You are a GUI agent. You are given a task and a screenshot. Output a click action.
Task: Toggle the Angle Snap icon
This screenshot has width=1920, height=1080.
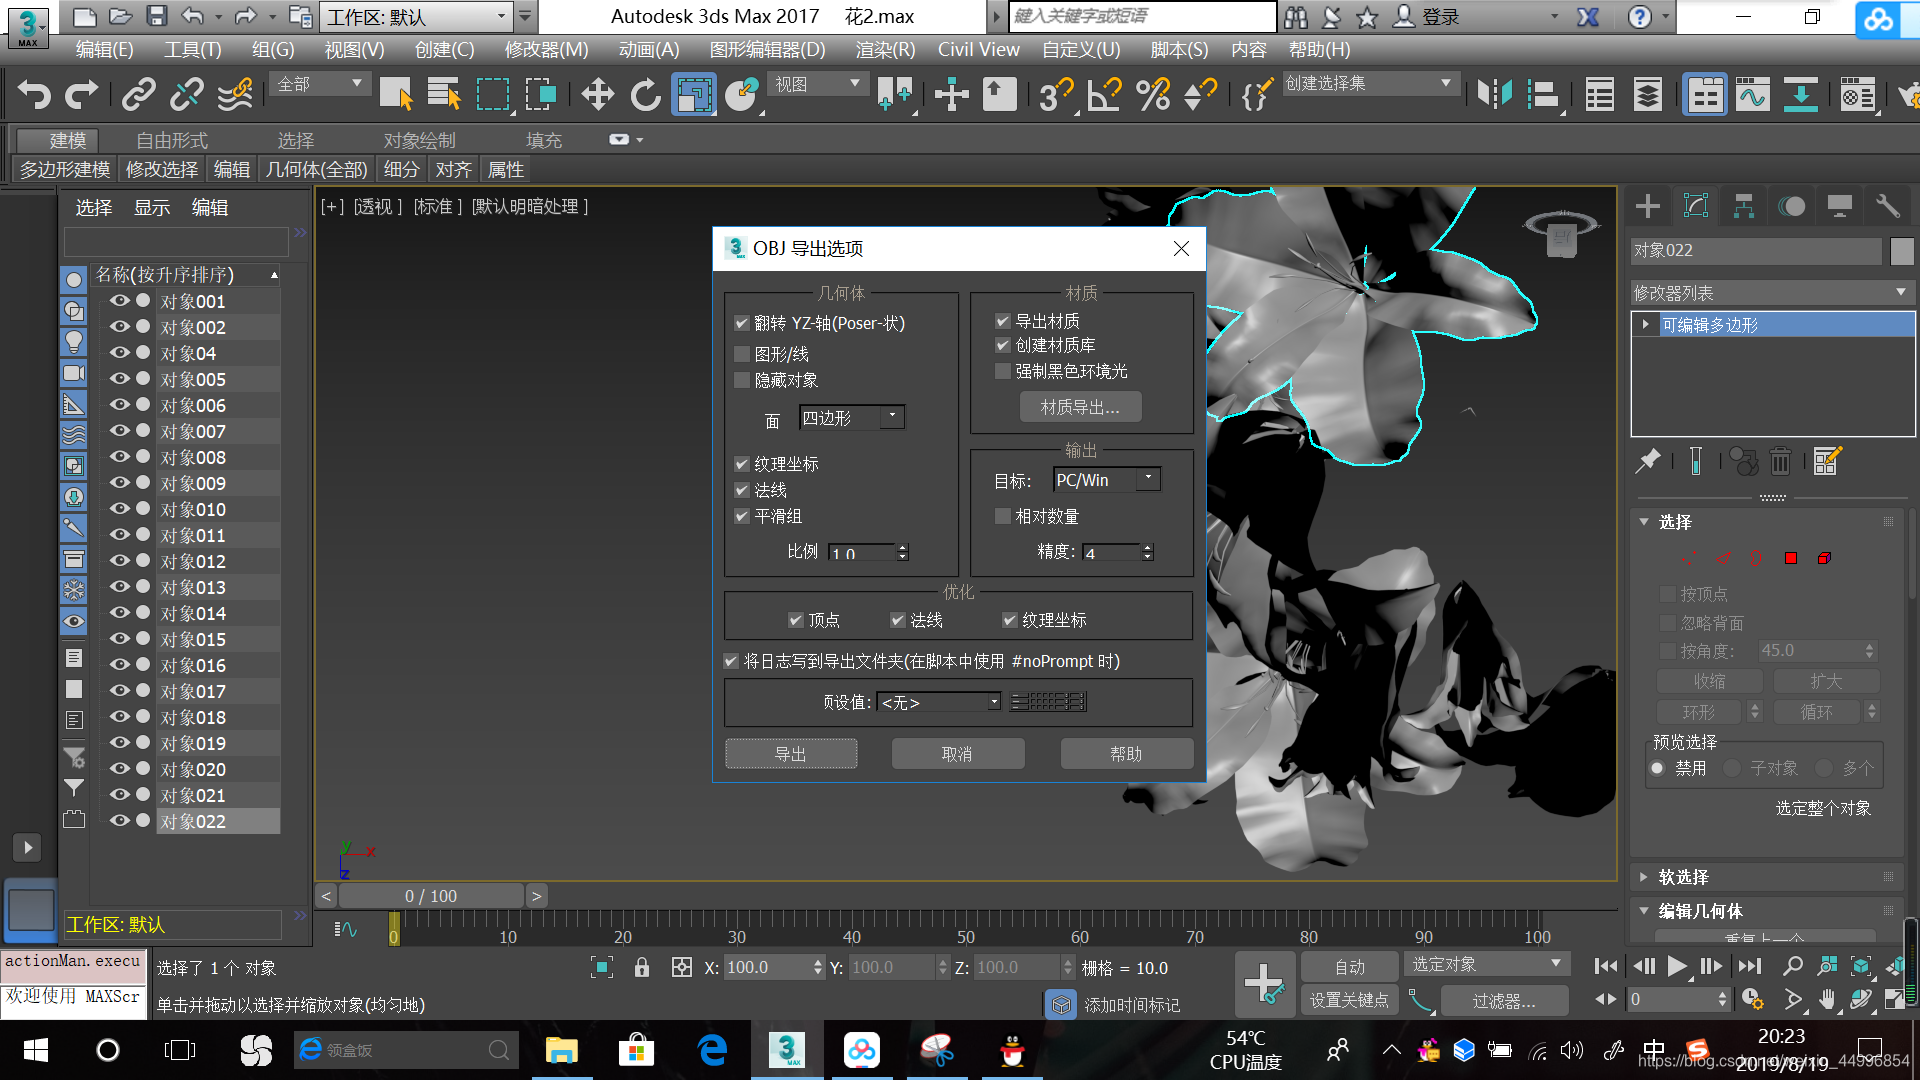click(x=1104, y=95)
